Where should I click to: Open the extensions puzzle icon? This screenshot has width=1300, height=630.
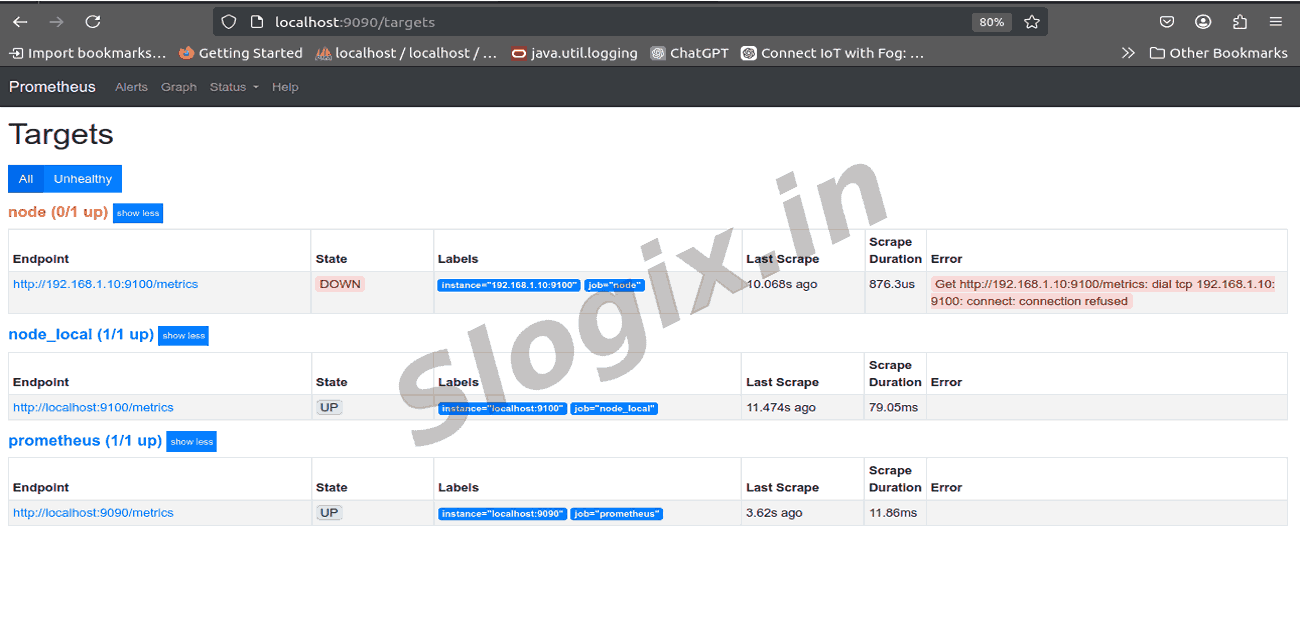pos(1240,22)
